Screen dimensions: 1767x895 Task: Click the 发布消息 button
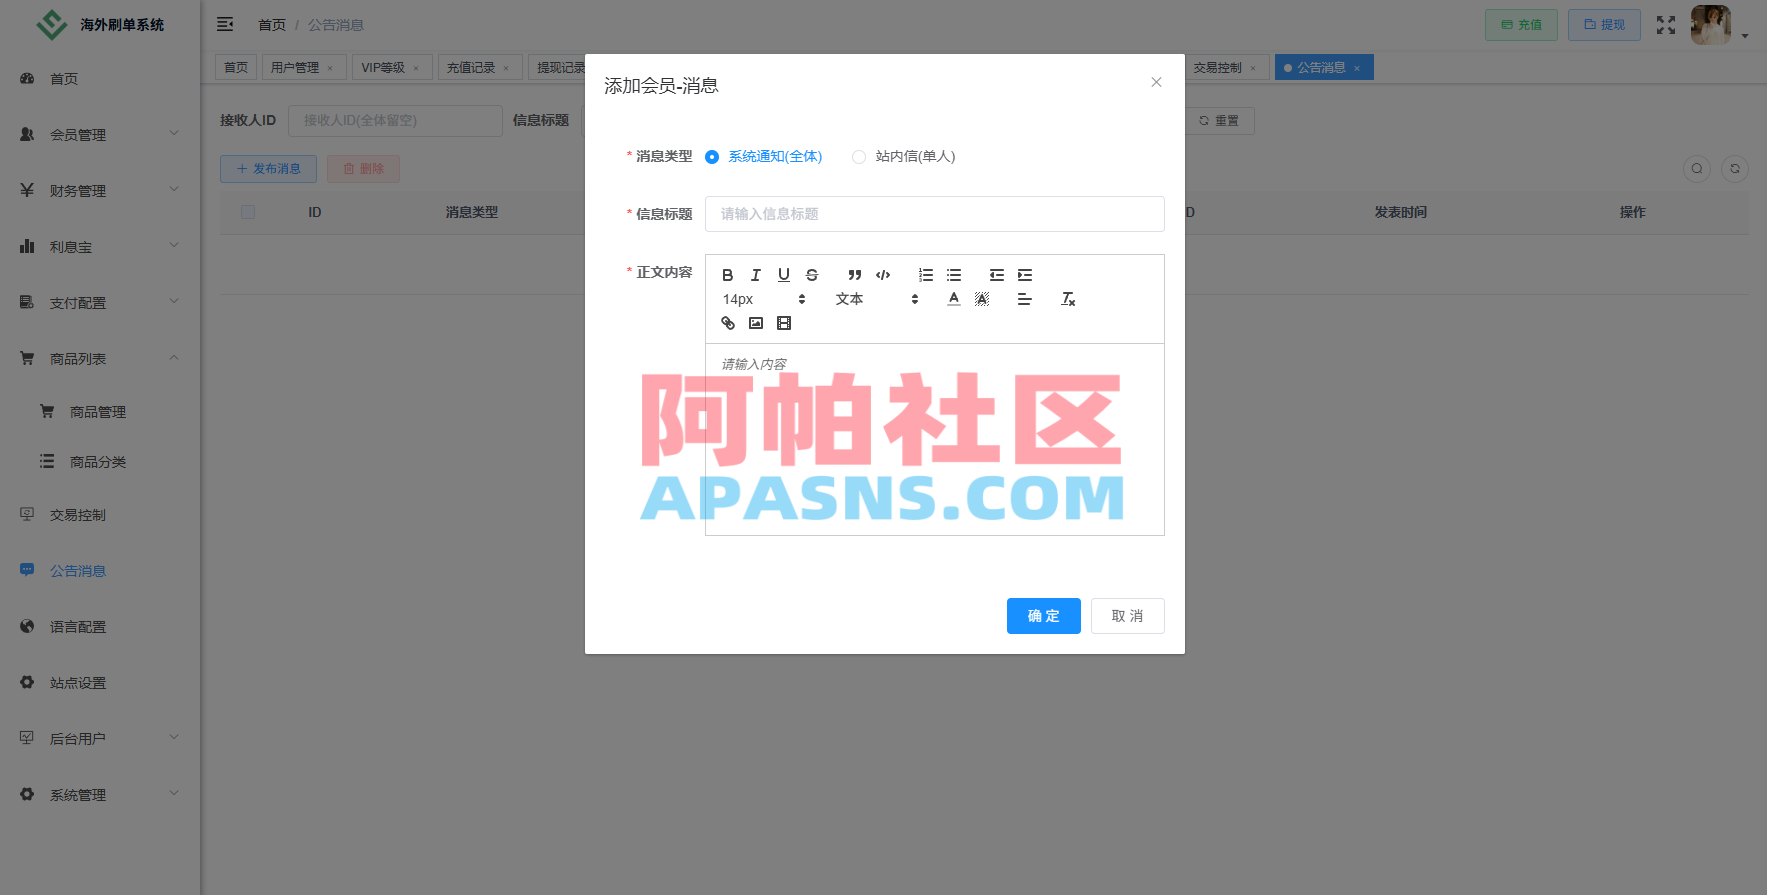(268, 169)
